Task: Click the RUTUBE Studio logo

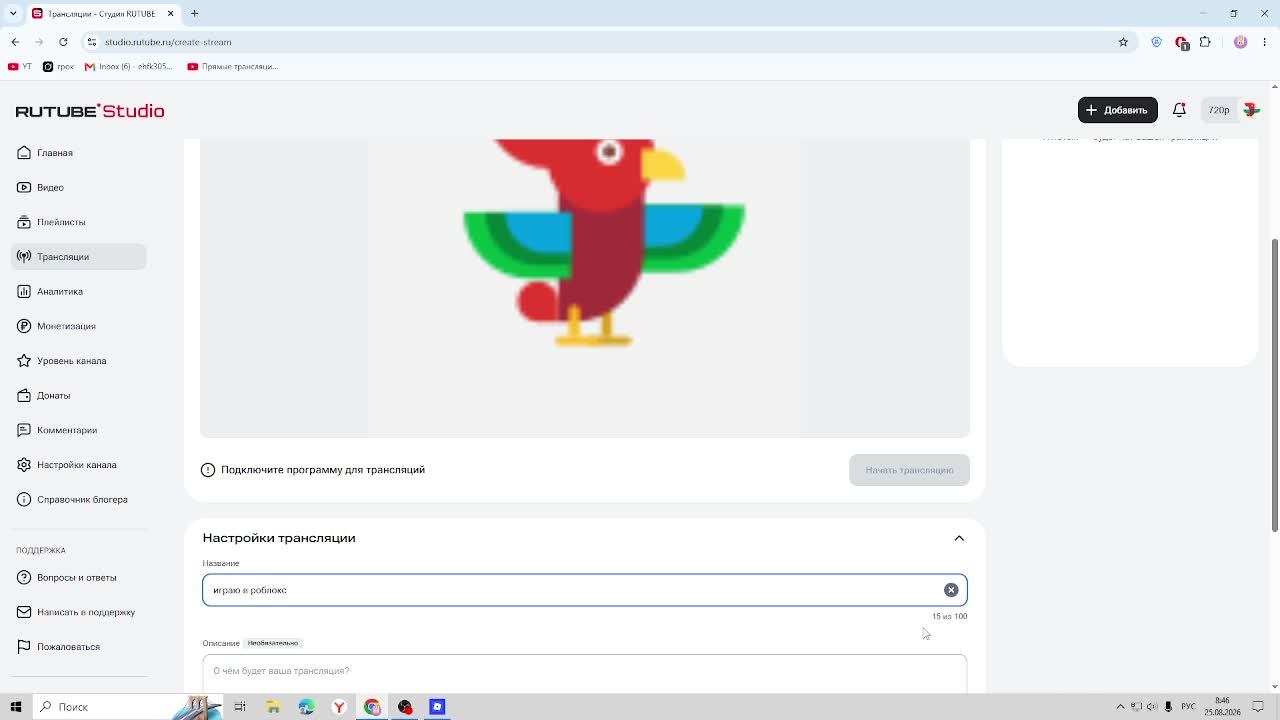Action: [90, 111]
